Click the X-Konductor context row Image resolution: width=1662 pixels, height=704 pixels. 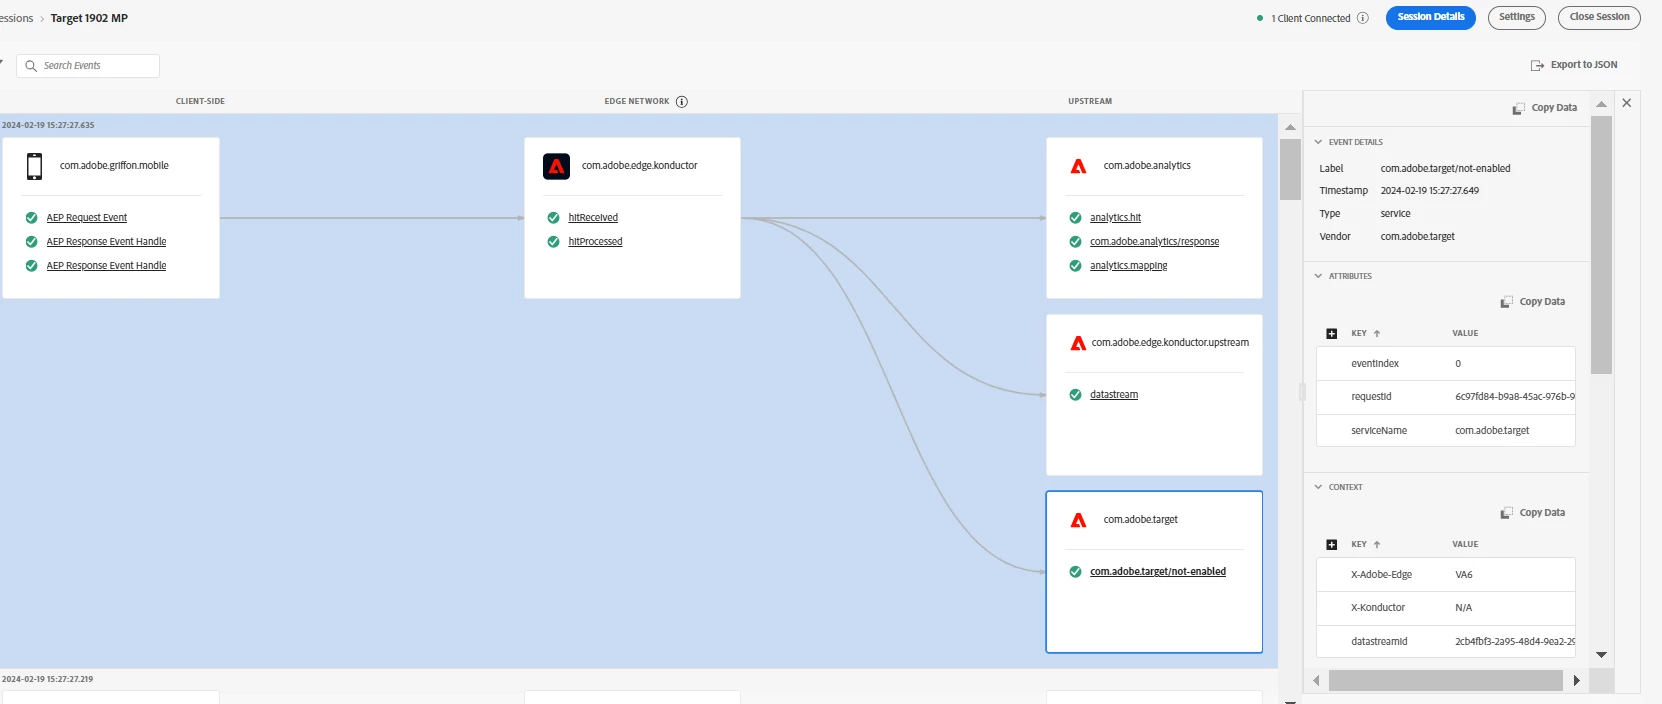tap(1445, 608)
